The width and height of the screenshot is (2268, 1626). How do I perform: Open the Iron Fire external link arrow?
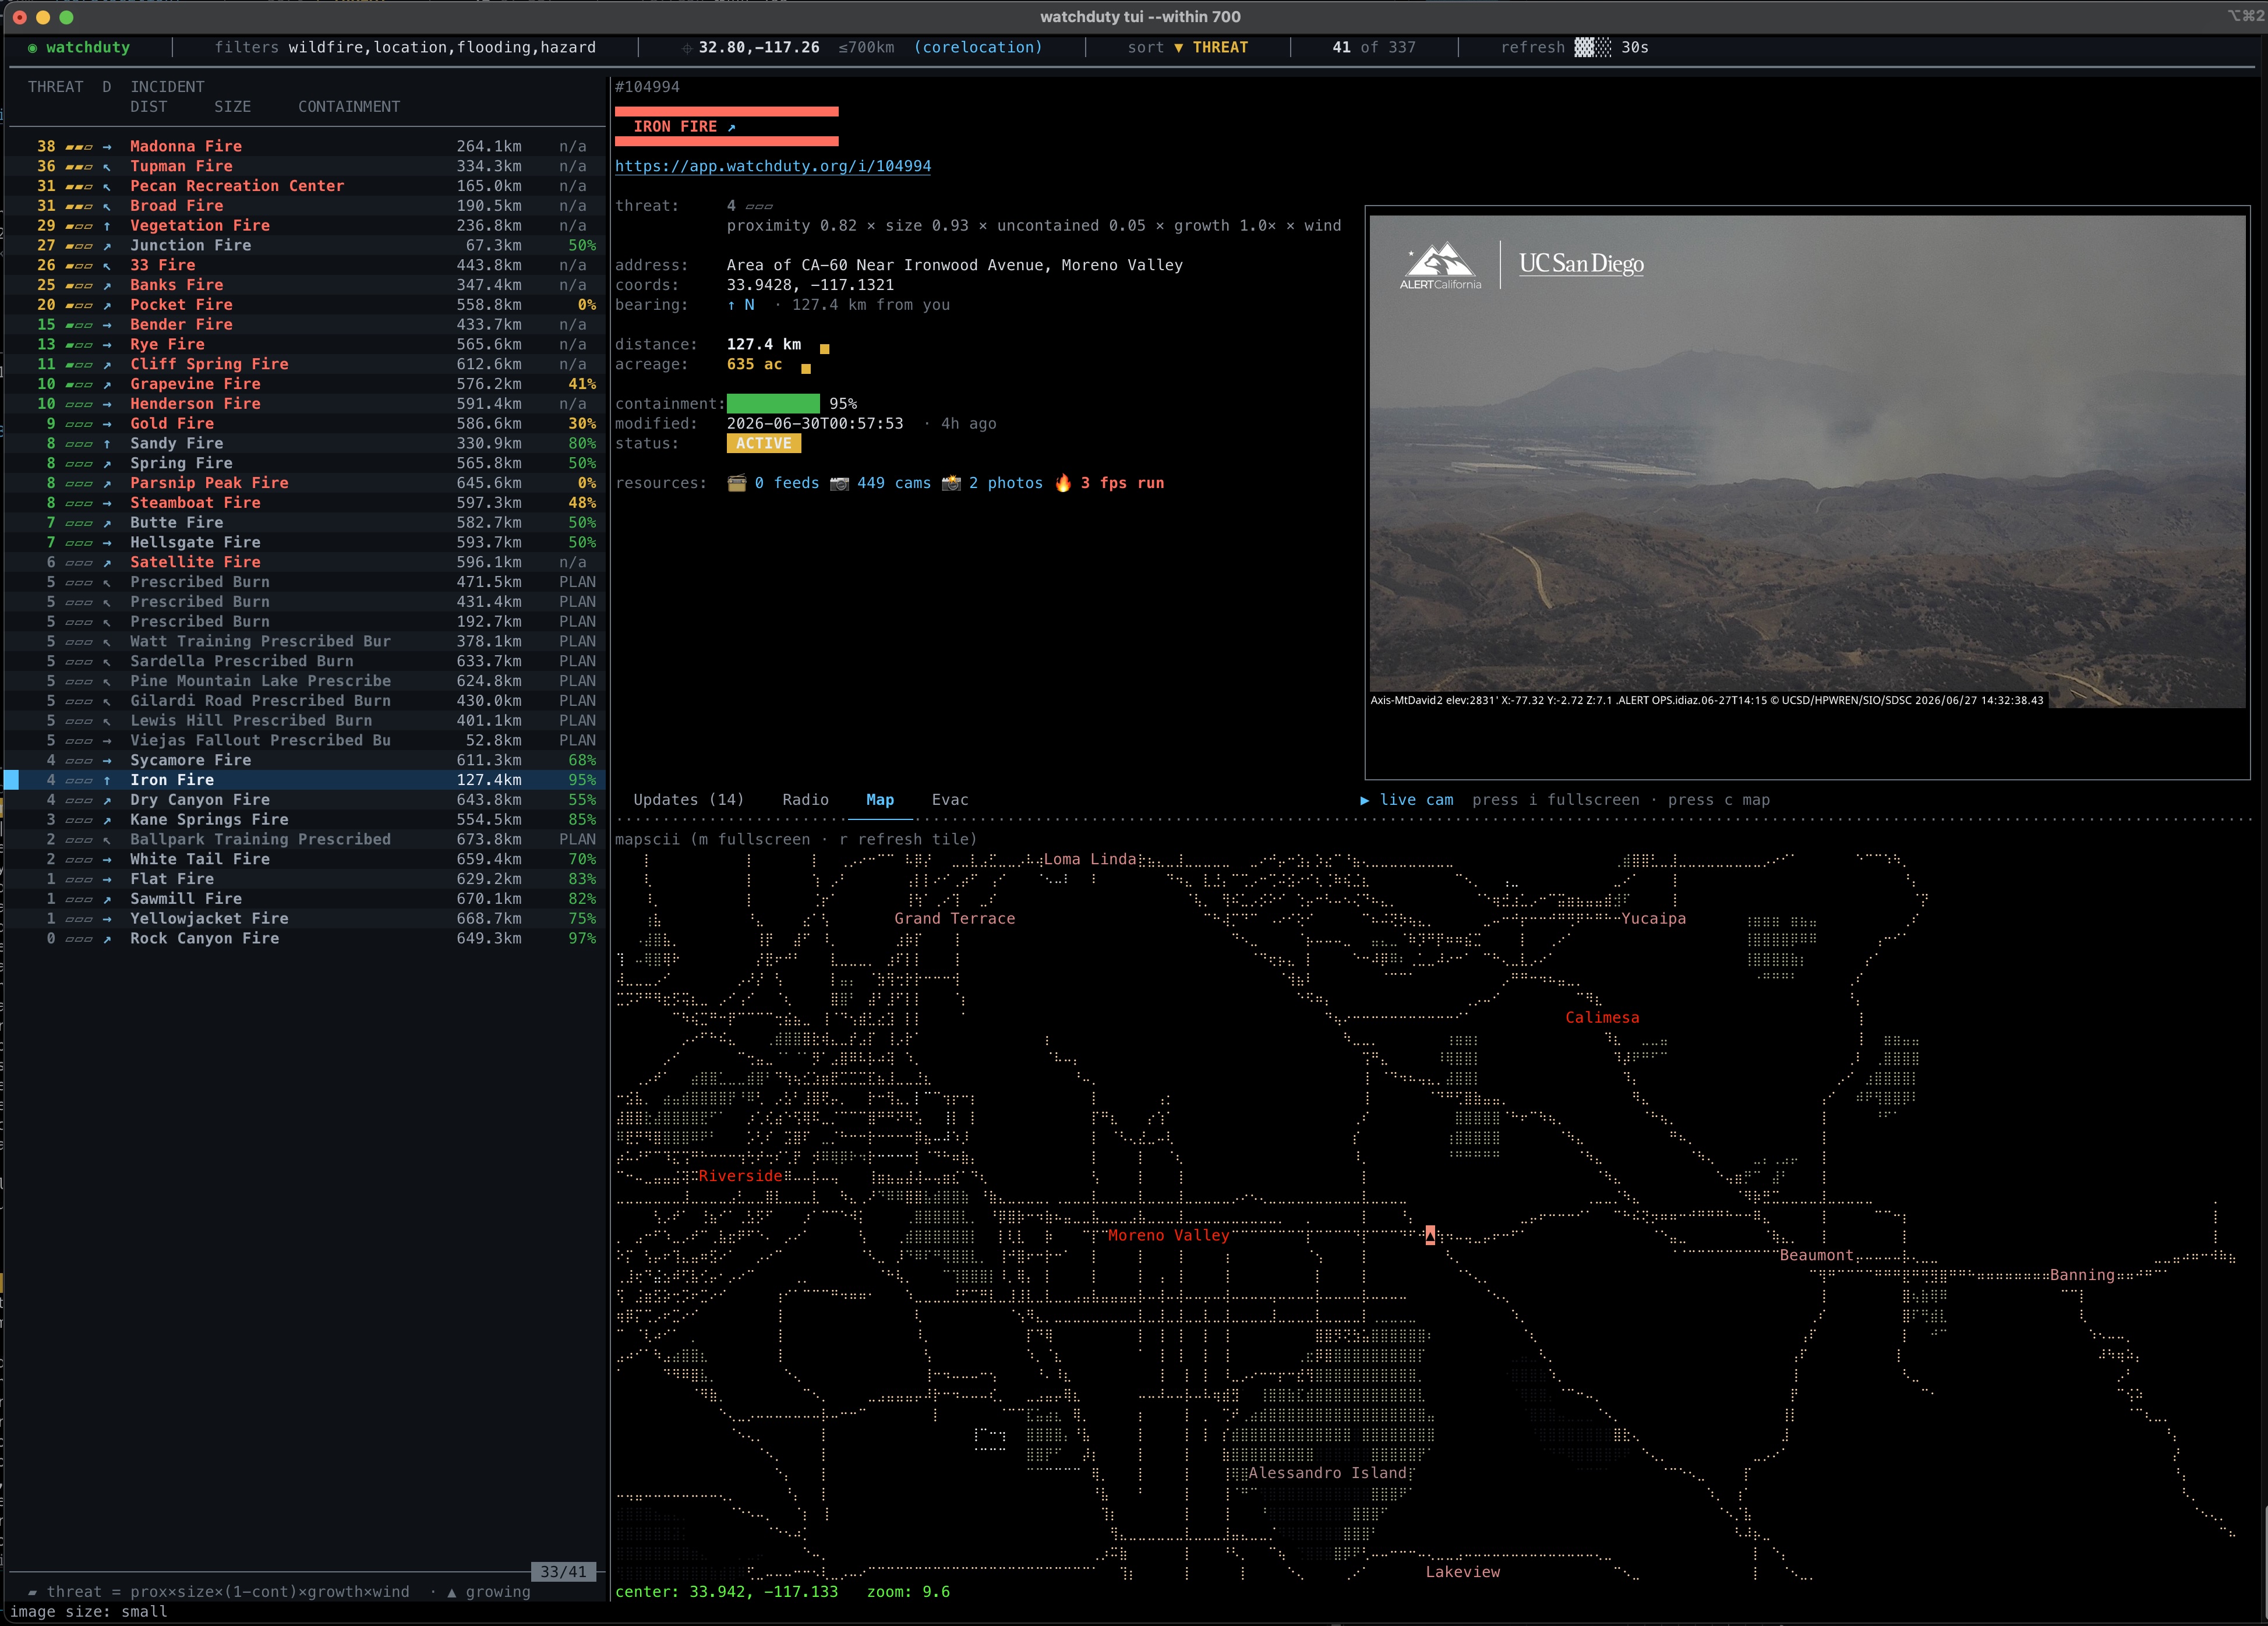coord(731,127)
